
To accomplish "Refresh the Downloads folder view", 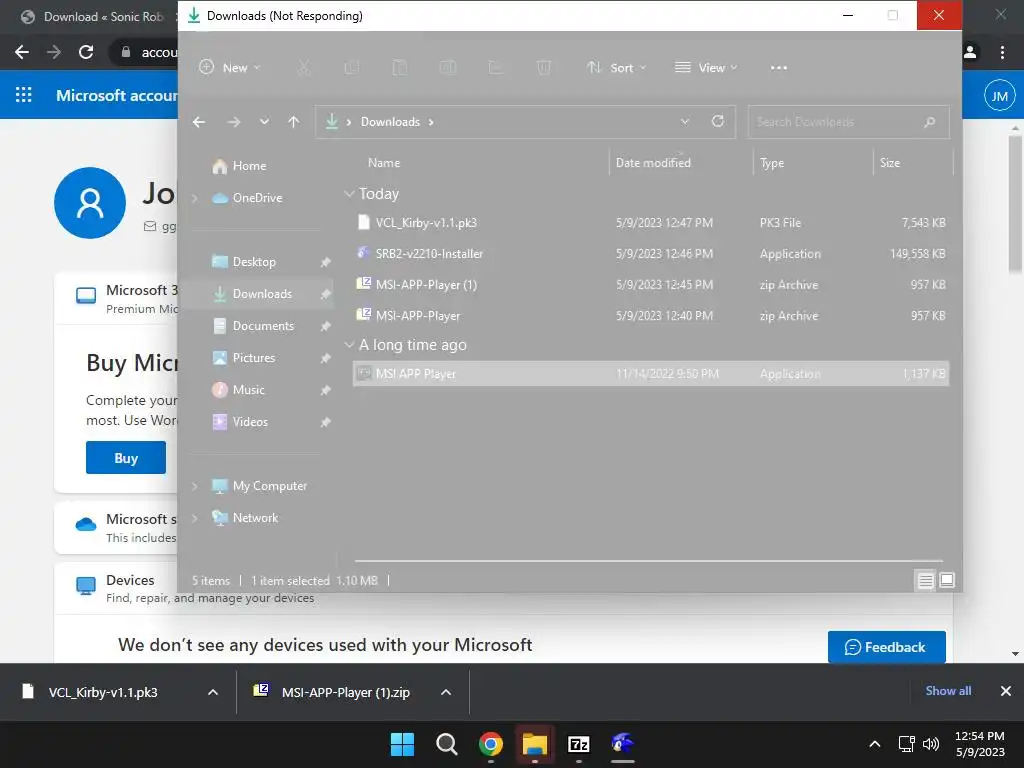I will 718,121.
